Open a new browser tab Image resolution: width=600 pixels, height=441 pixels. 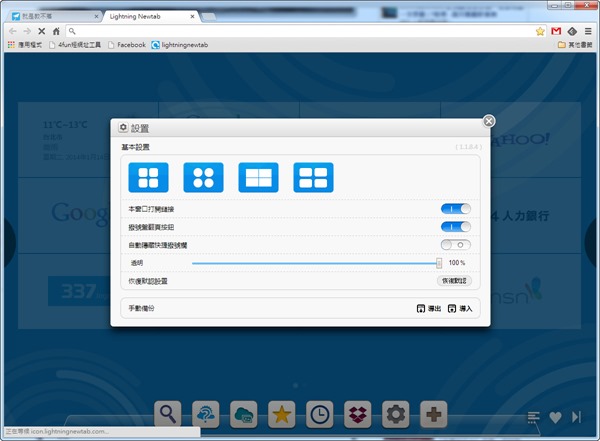click(x=209, y=16)
